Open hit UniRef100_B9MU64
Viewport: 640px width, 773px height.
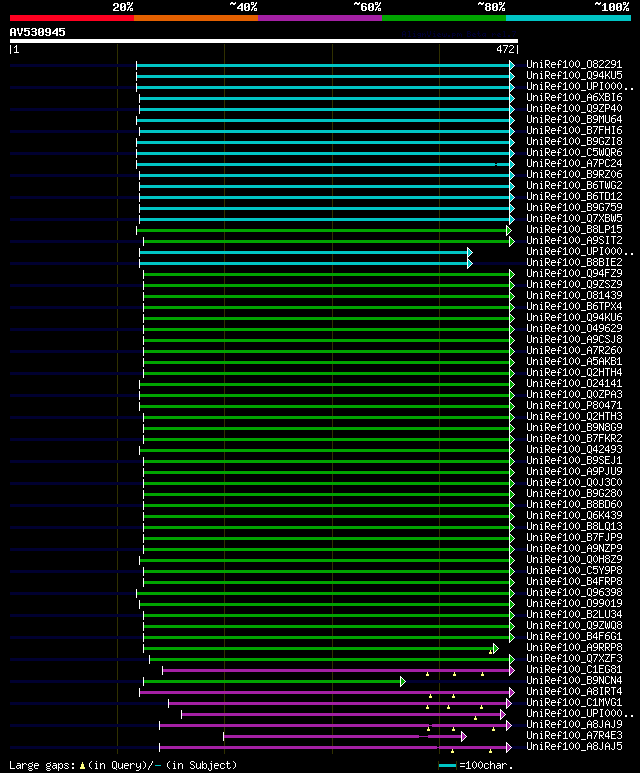574,119
